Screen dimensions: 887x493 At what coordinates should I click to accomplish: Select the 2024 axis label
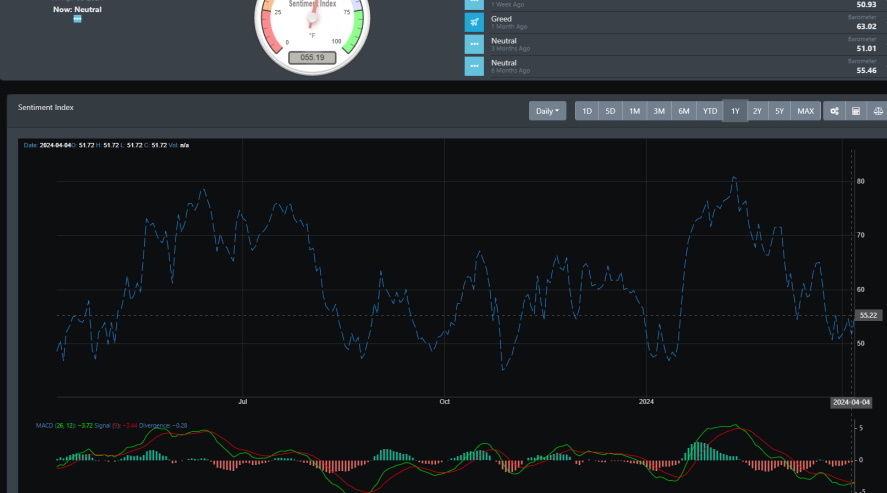point(646,402)
